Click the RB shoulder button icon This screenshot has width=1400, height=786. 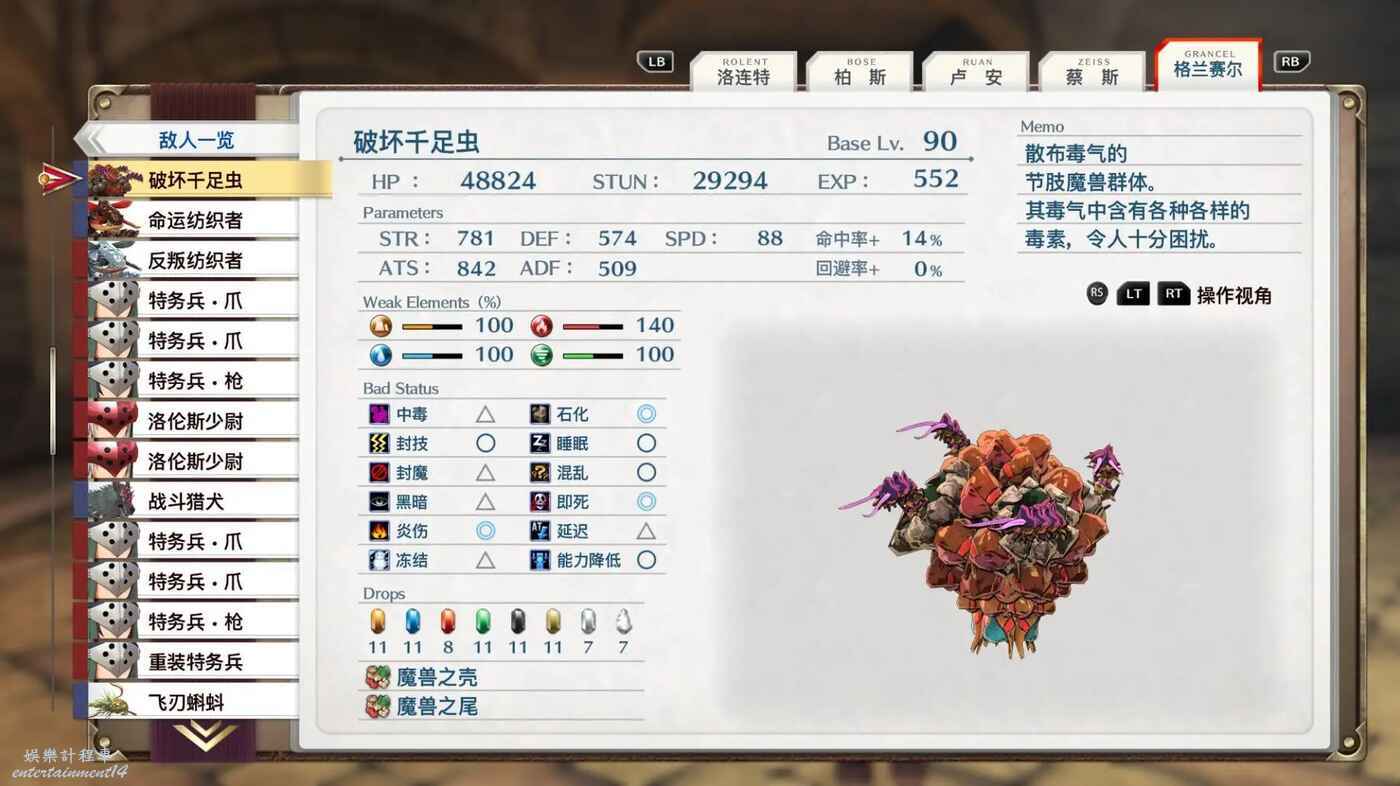coord(1291,62)
